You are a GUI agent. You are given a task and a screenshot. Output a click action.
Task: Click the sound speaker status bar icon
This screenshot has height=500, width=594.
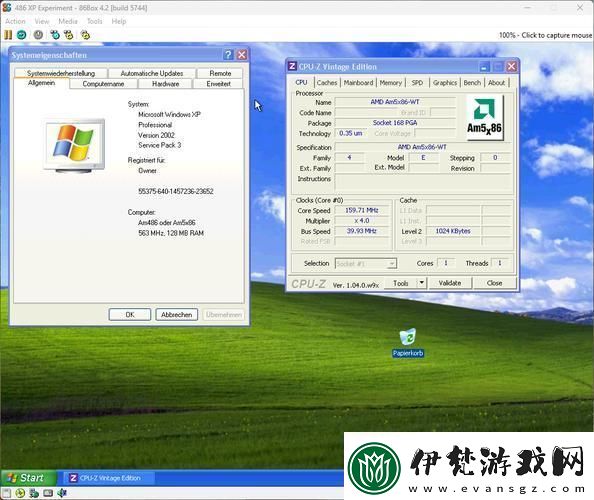pyautogui.click(x=62, y=493)
